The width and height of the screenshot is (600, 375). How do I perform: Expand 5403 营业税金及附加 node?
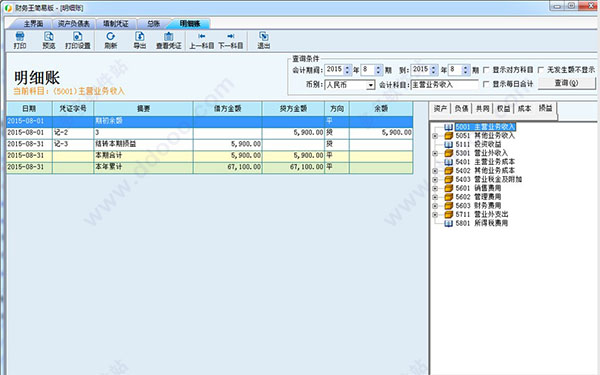435,180
